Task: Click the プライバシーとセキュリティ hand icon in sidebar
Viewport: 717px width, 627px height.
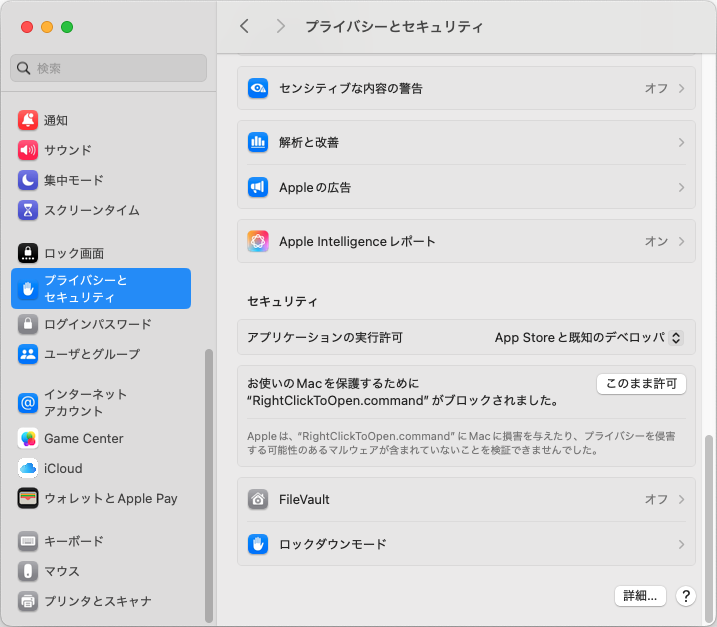Action: 28,289
